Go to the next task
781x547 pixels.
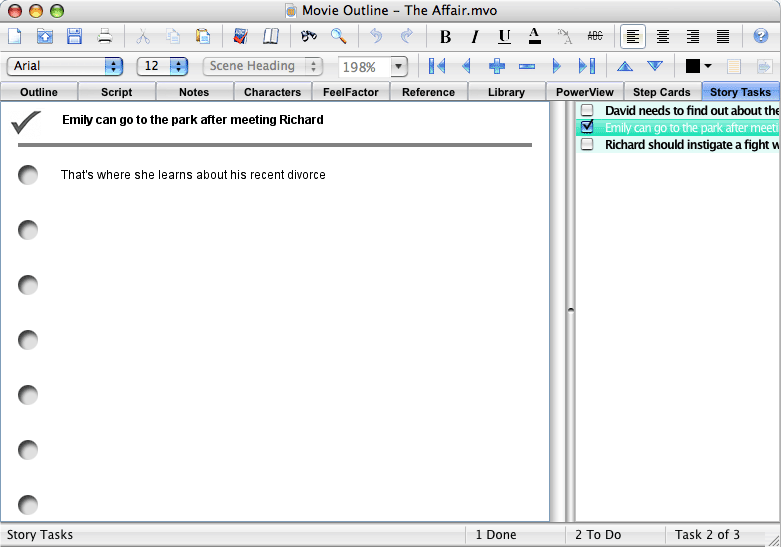pos(556,66)
